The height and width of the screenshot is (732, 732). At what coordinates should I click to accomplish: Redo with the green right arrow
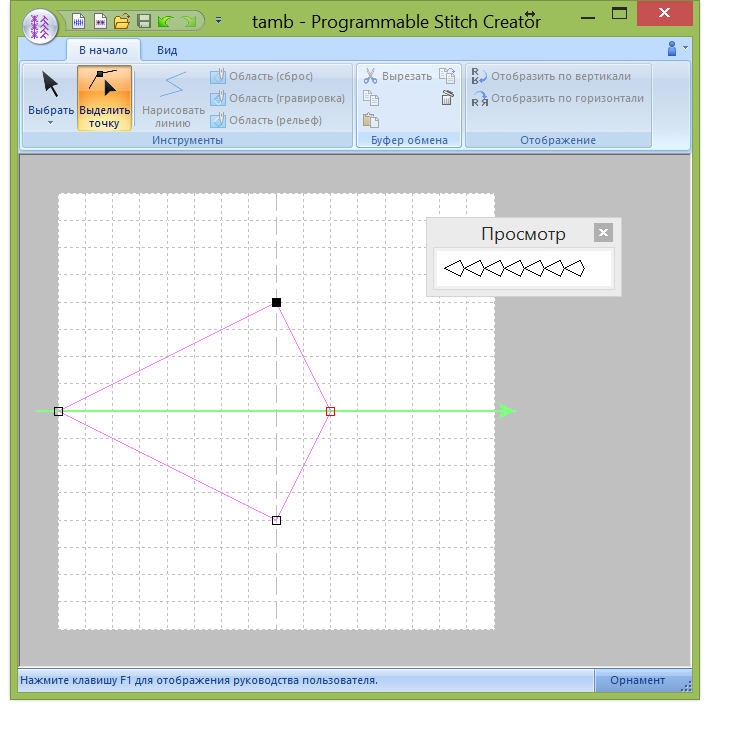[188, 21]
